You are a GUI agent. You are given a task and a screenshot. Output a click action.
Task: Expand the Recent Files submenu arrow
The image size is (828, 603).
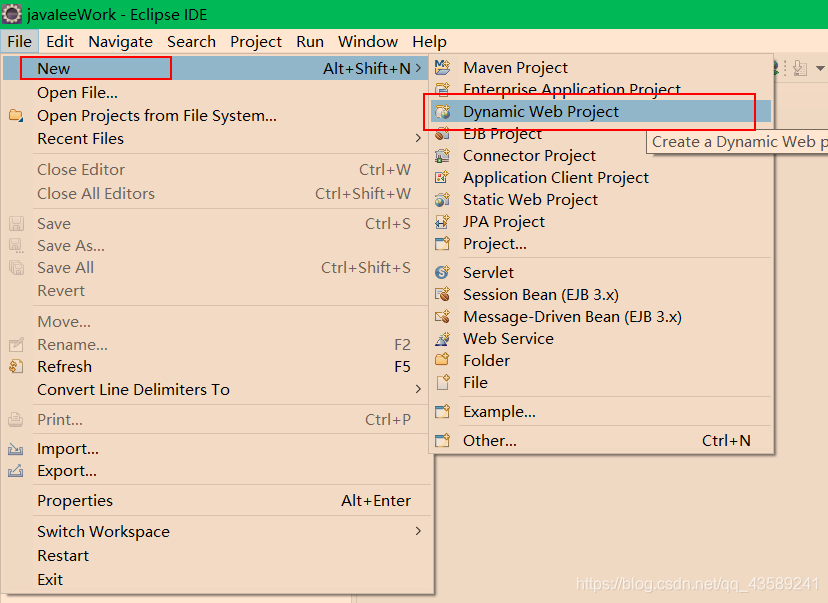click(x=418, y=138)
